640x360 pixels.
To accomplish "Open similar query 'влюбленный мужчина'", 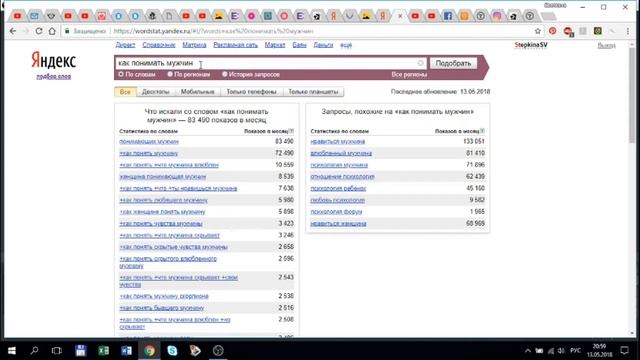I will coord(341,153).
